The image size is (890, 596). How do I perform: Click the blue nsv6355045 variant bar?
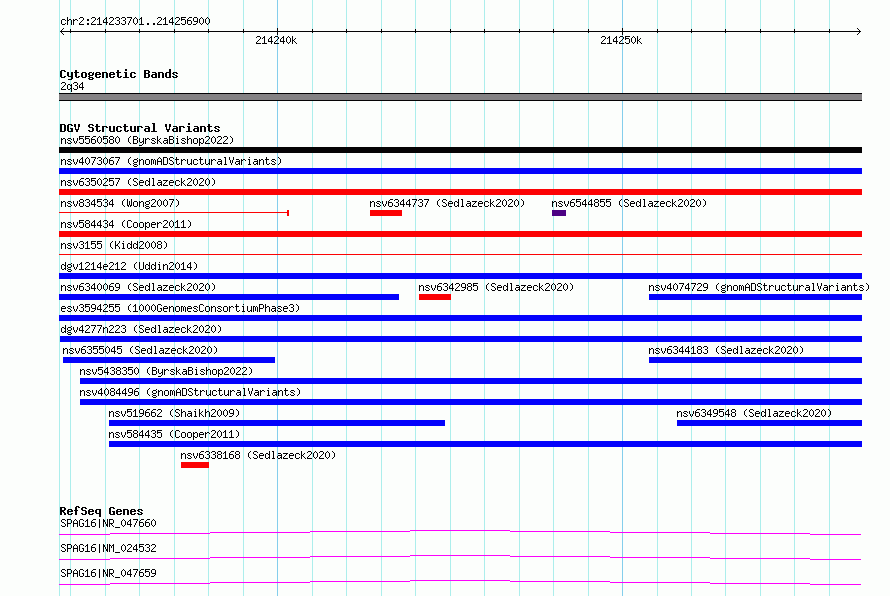coord(169,360)
